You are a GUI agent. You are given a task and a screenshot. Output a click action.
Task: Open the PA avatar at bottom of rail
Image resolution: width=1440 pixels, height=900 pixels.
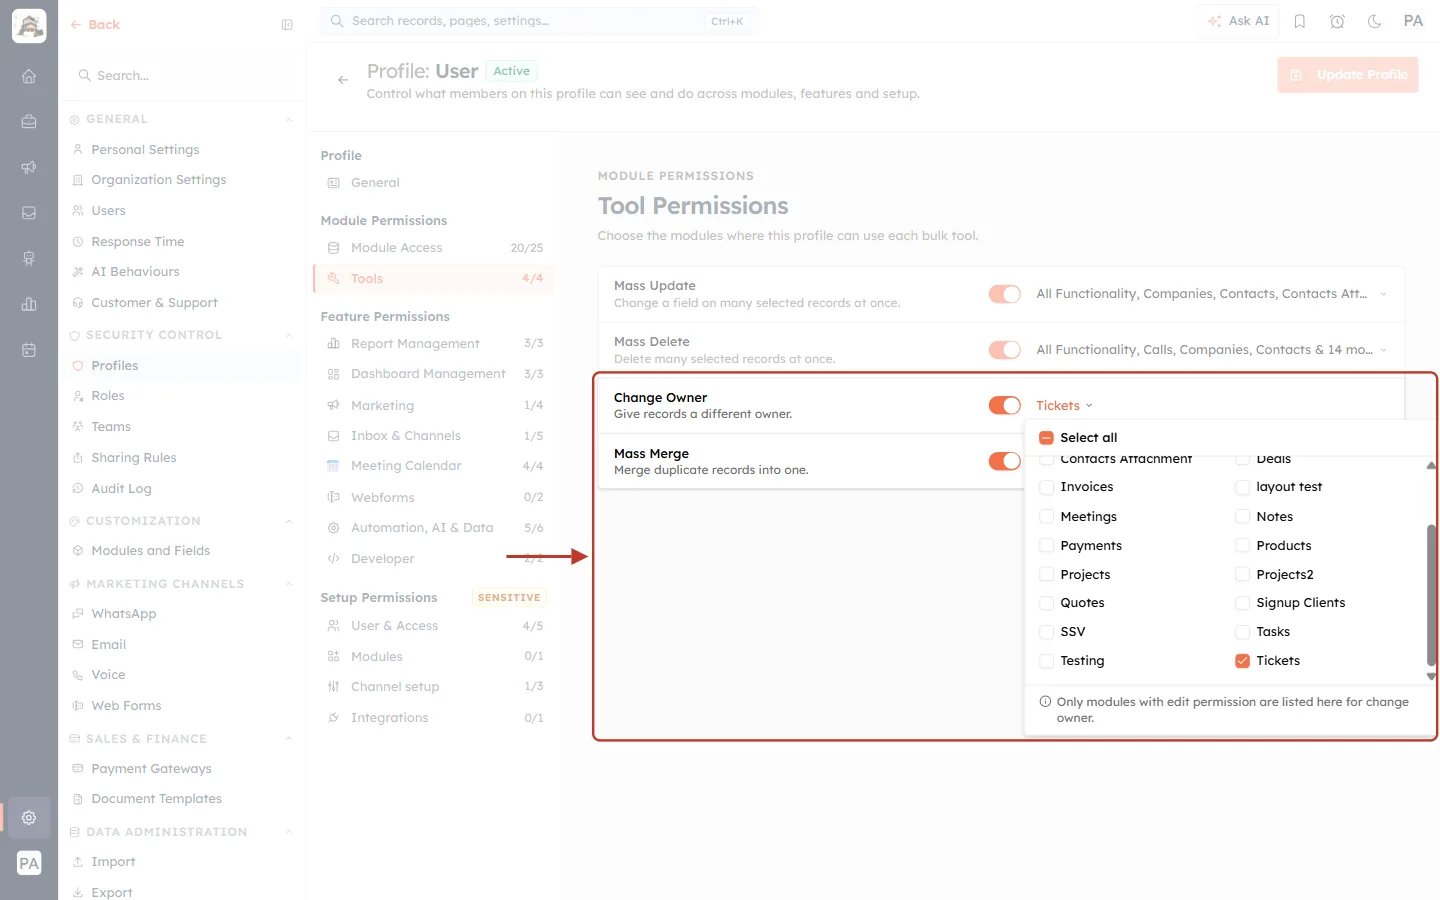click(29, 864)
